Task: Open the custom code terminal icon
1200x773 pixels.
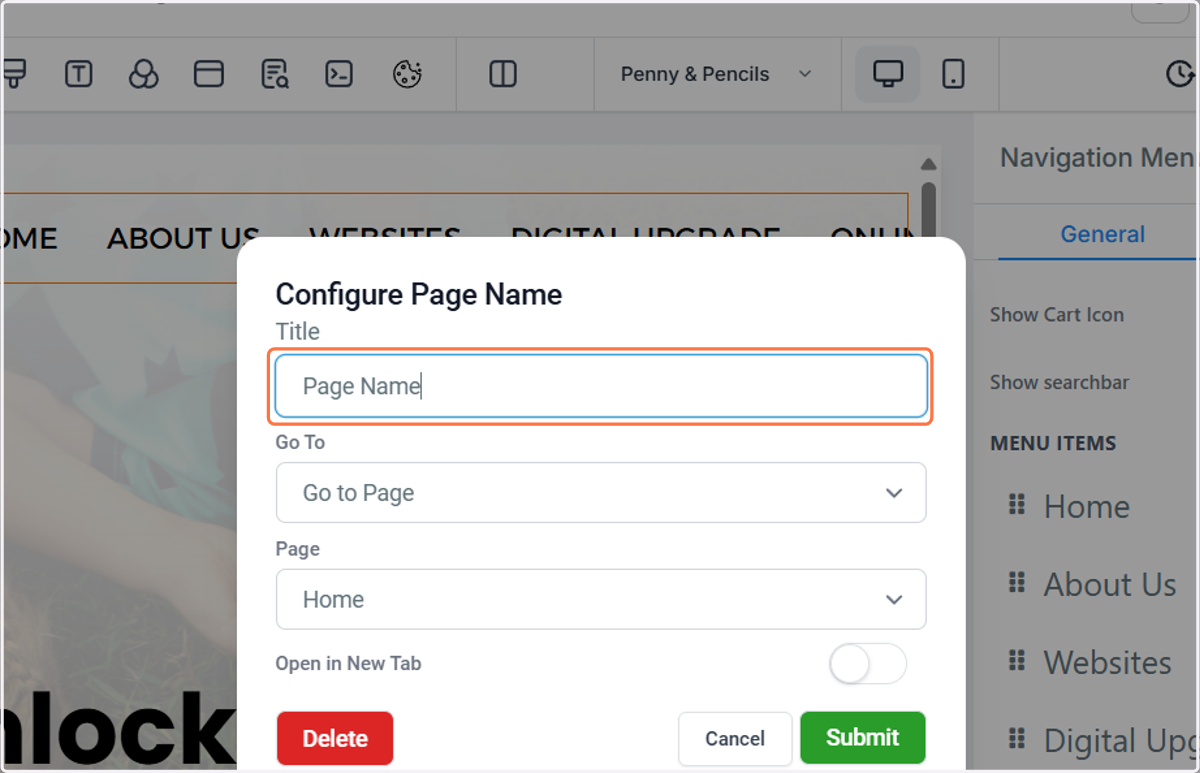Action: (340, 74)
